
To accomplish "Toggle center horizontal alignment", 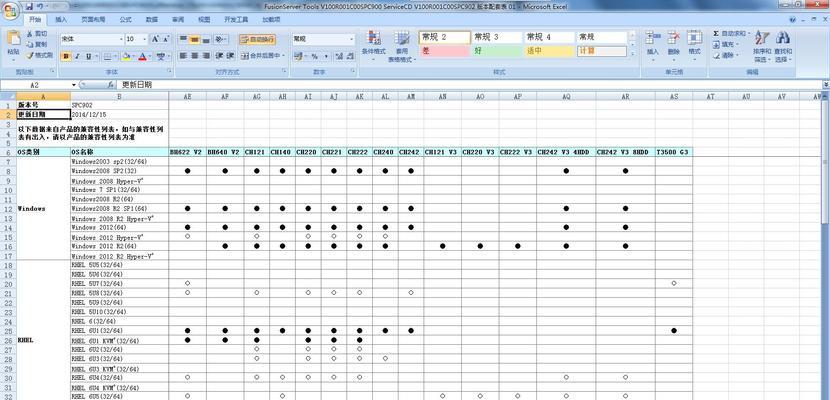I will coord(194,56).
